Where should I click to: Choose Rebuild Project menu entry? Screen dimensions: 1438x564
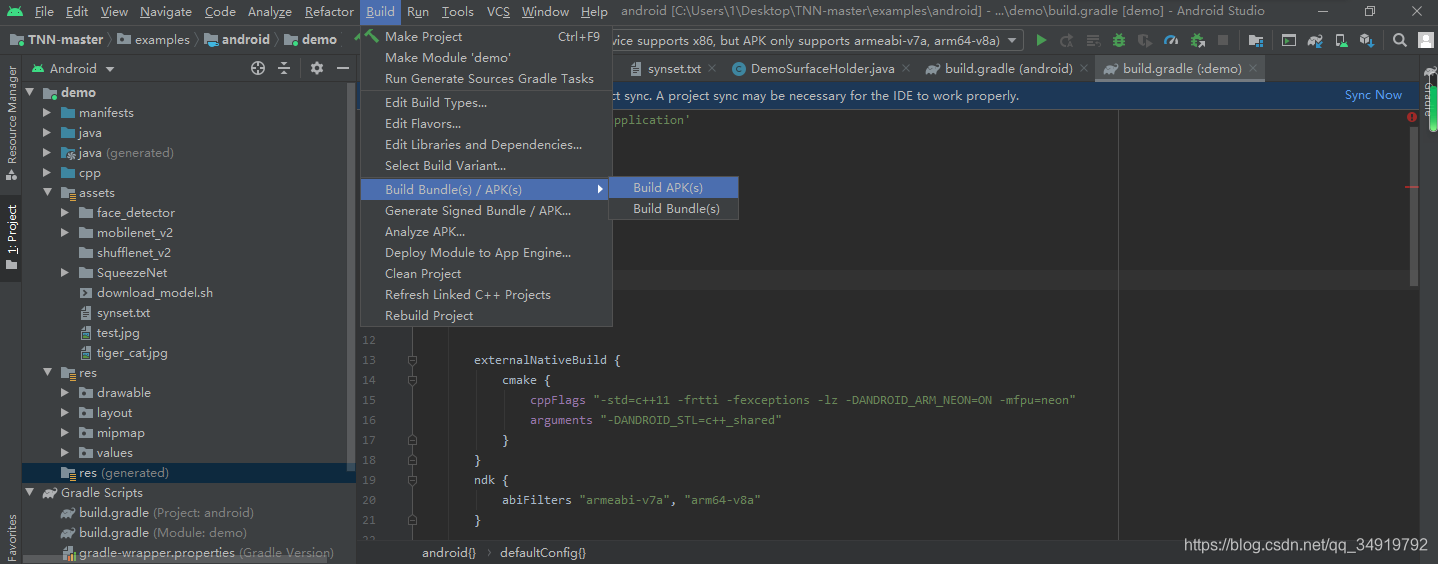486,315
